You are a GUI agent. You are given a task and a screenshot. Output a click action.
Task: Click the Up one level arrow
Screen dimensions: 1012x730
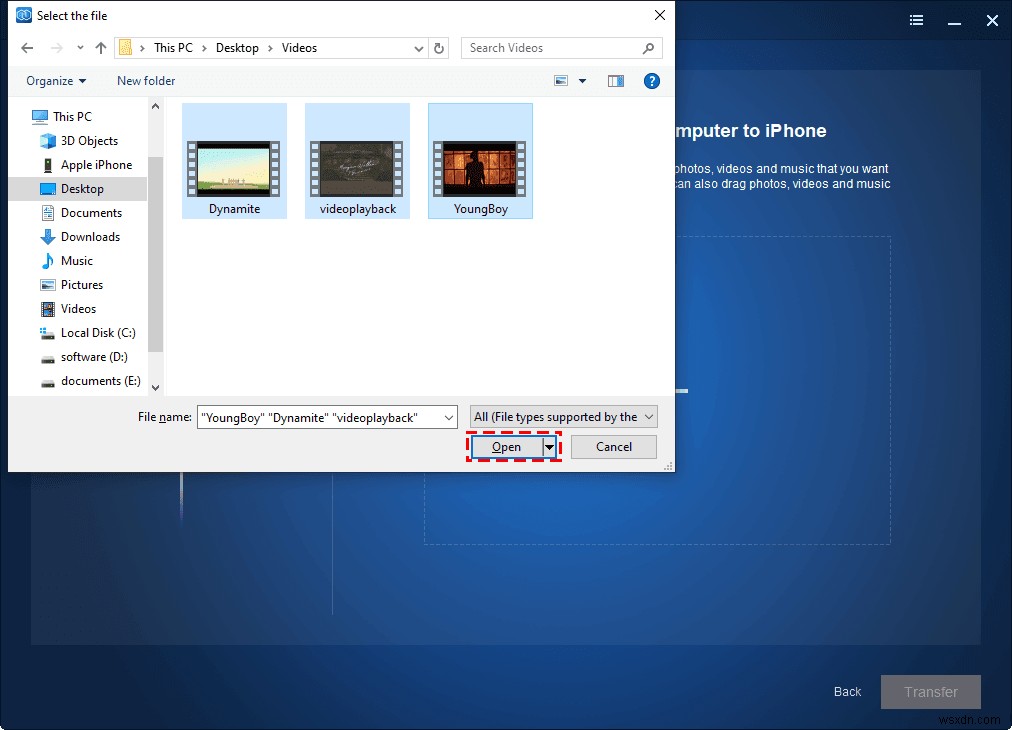coord(101,47)
